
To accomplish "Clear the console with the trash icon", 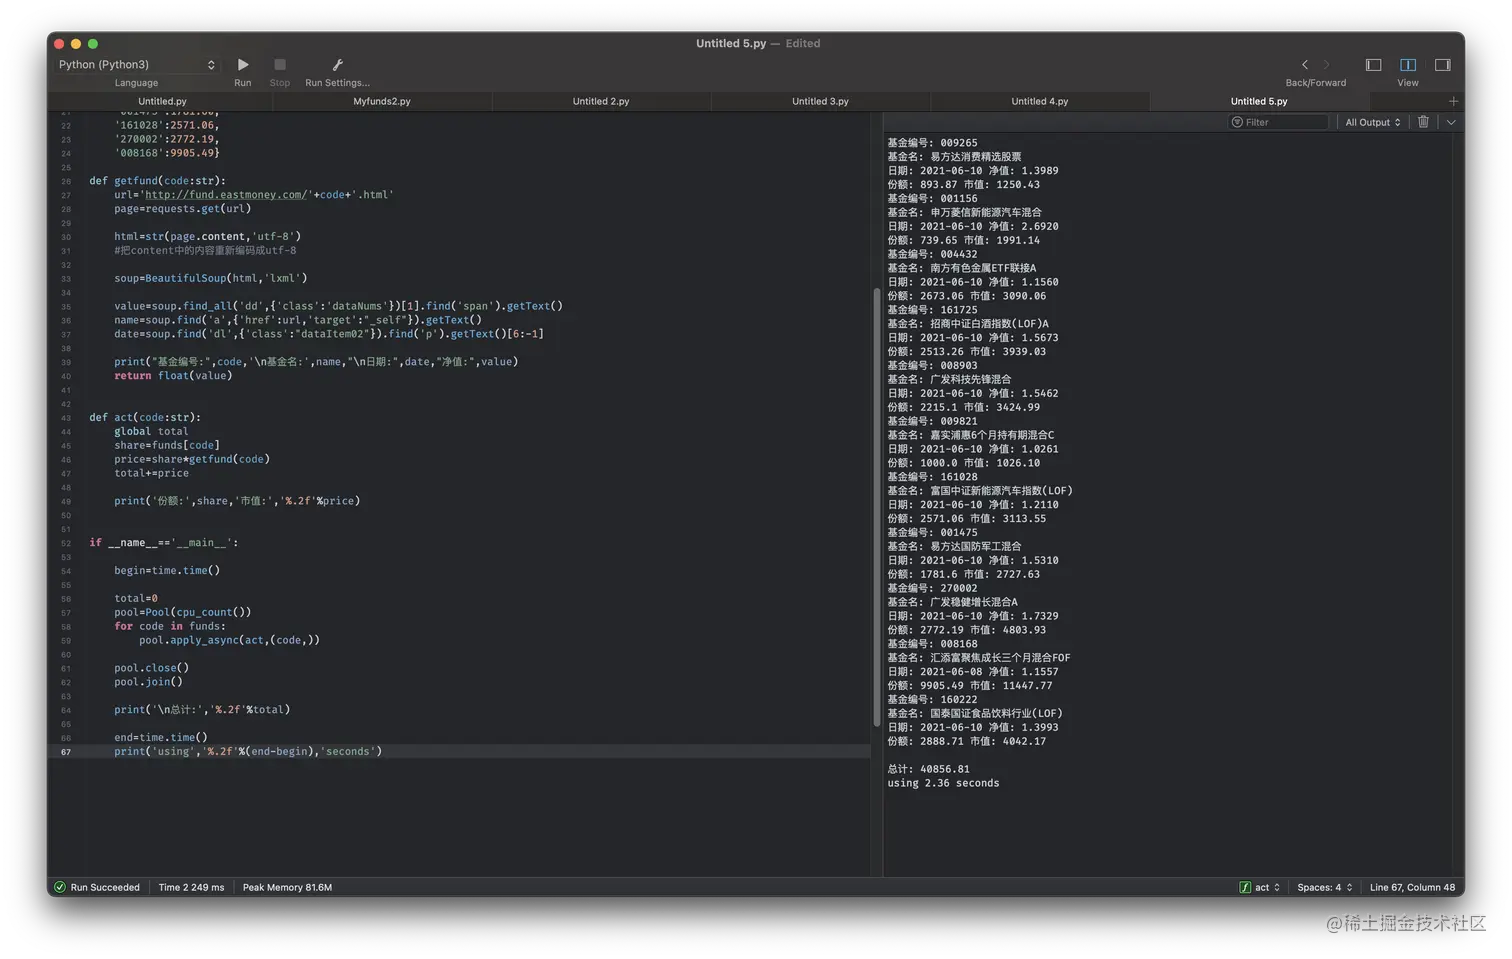I will pyautogui.click(x=1423, y=122).
